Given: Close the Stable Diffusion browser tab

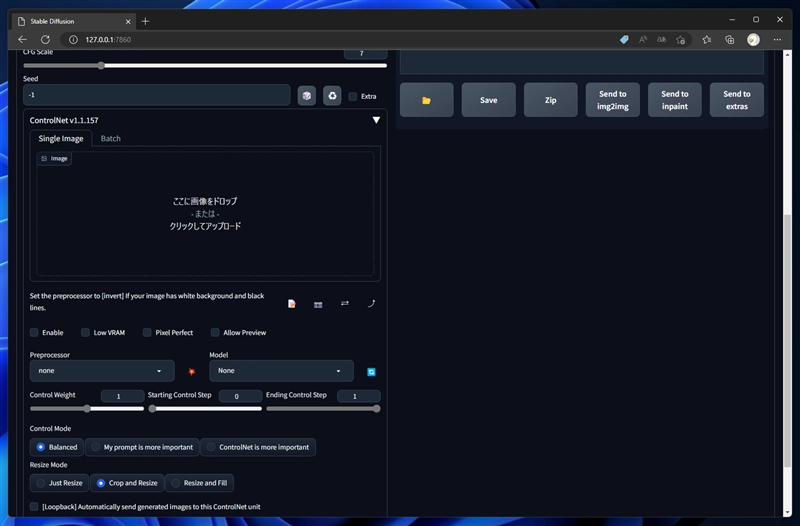Looking at the screenshot, I should 128,21.
